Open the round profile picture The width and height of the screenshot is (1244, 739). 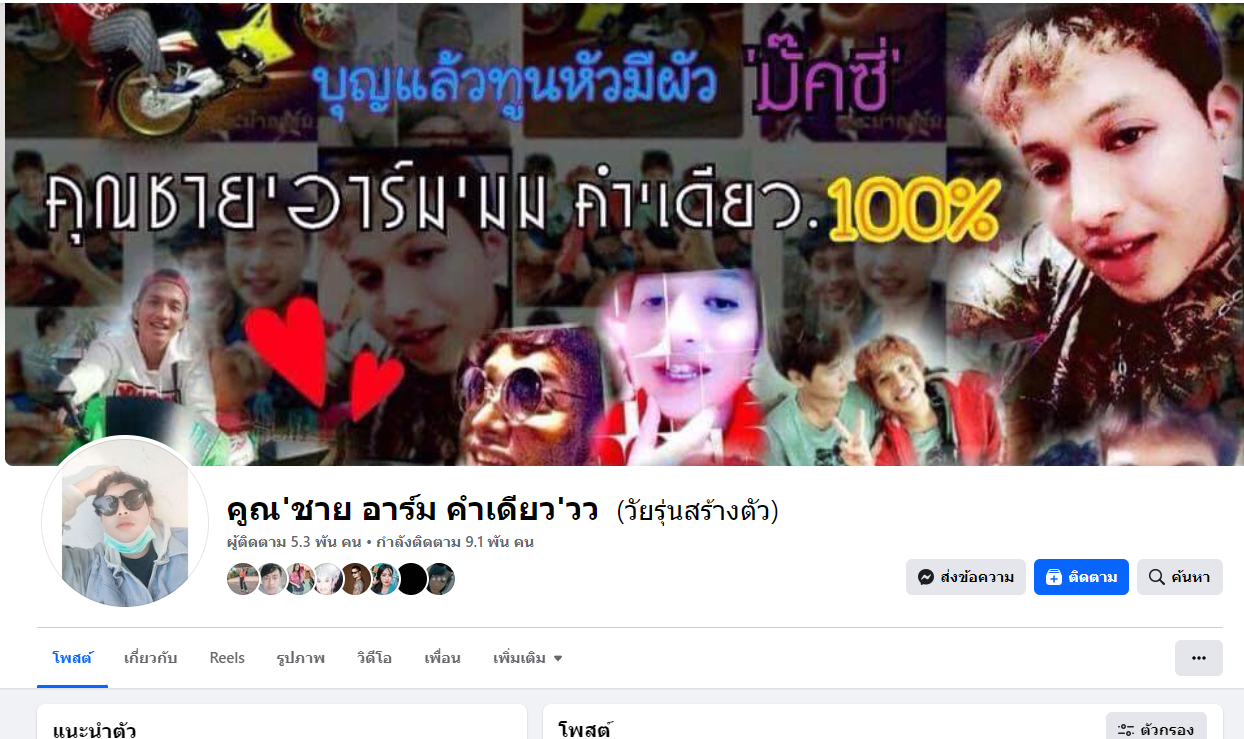pyautogui.click(x=125, y=522)
